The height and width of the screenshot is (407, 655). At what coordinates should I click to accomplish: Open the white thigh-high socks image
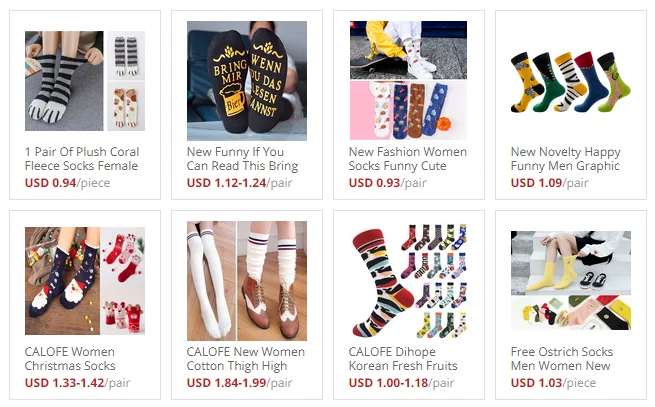click(x=247, y=281)
